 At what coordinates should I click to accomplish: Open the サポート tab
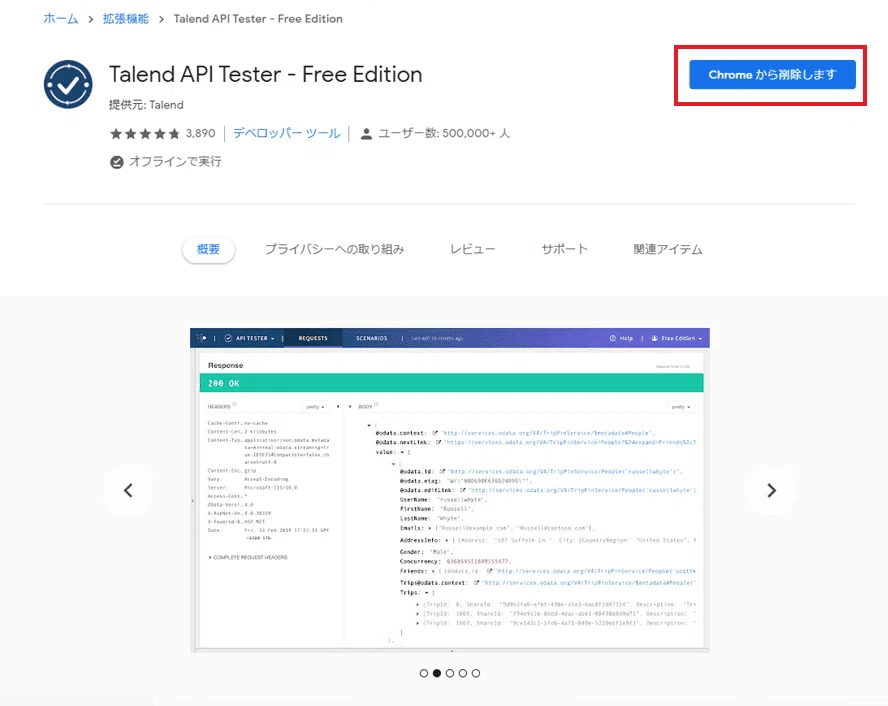point(565,249)
